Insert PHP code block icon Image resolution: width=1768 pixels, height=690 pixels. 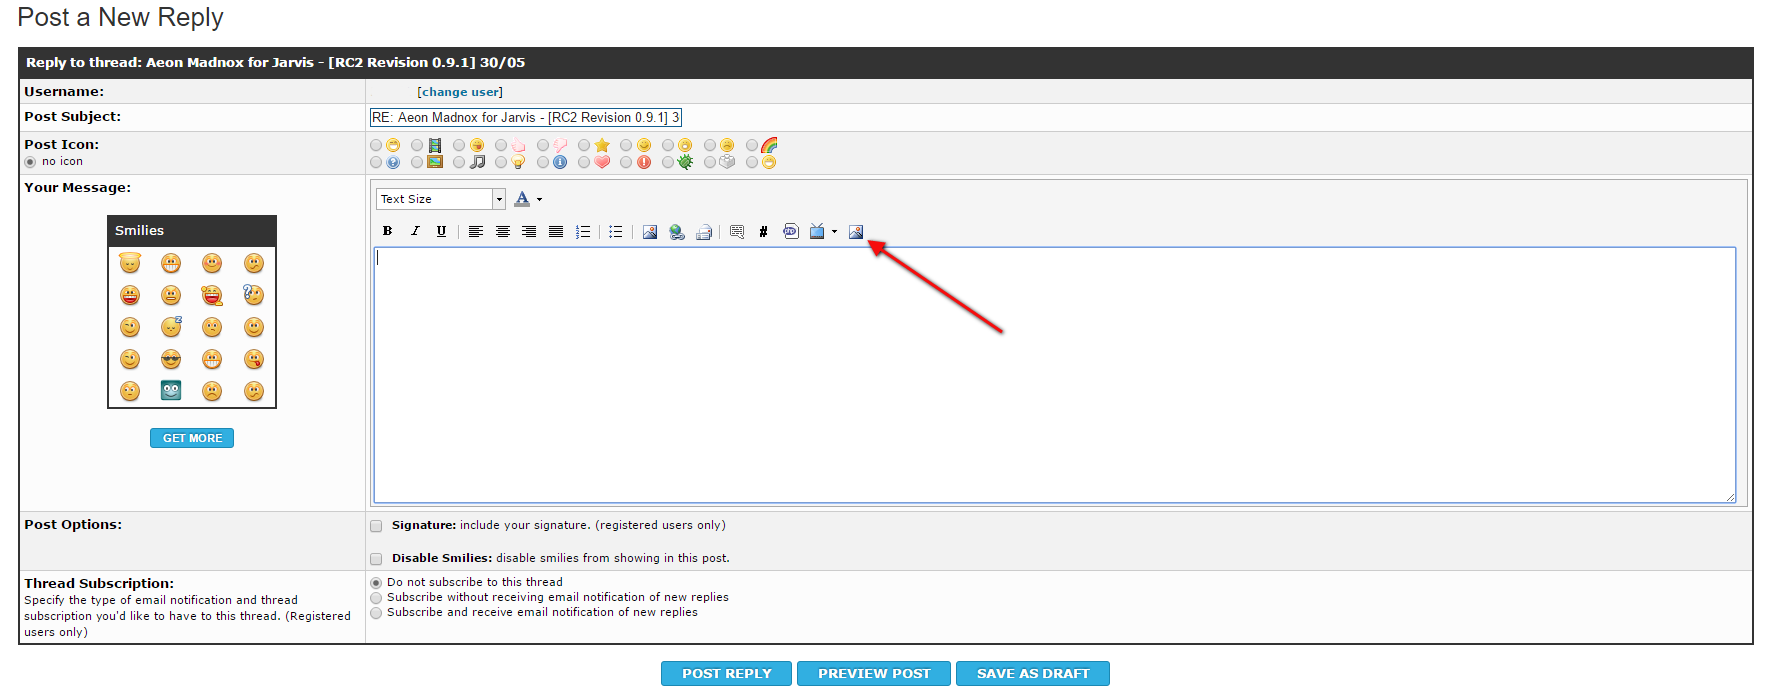tap(790, 231)
